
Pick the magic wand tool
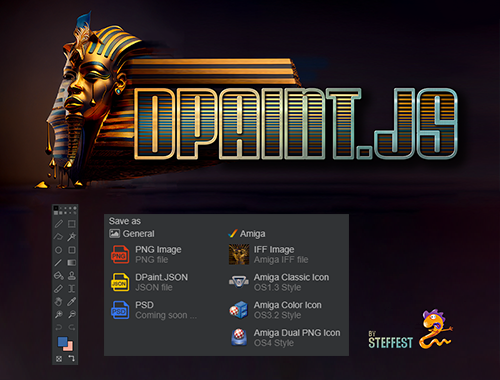coord(72,237)
